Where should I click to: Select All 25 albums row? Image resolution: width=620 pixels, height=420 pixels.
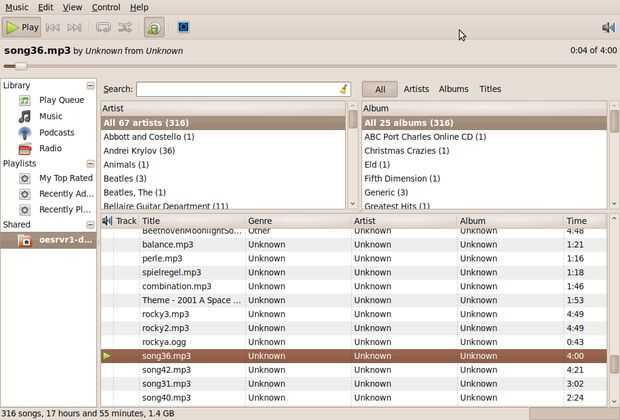click(x=484, y=123)
